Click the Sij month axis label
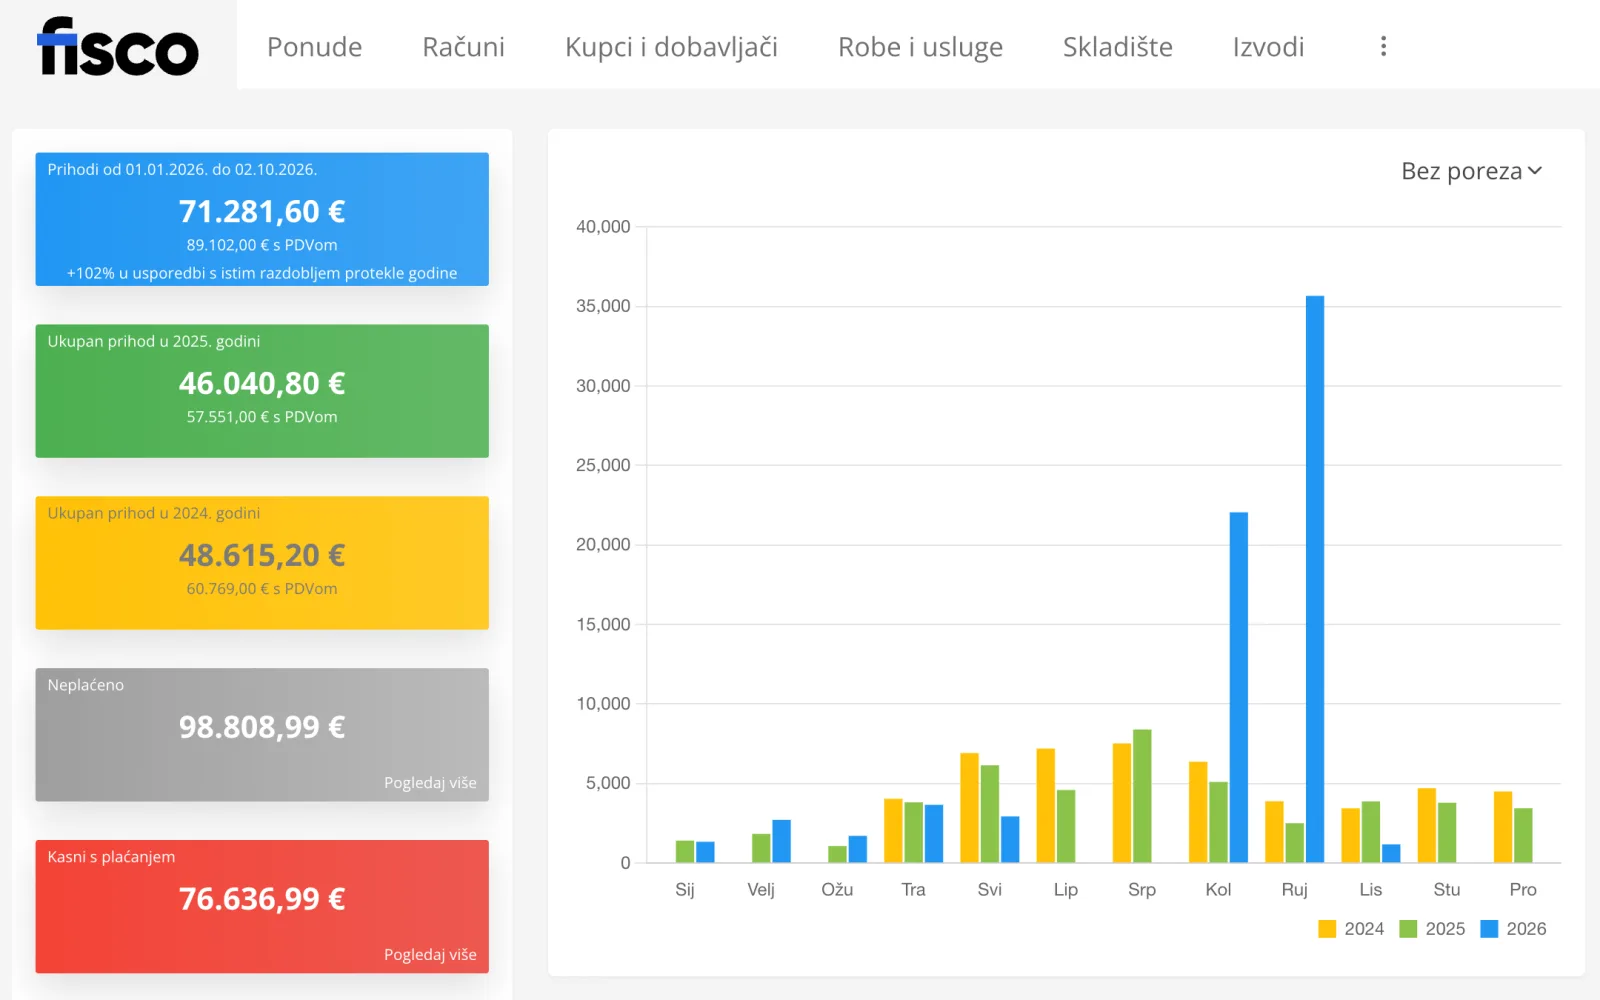Screen dimensions: 1600x1000 pyautogui.click(x=685, y=890)
